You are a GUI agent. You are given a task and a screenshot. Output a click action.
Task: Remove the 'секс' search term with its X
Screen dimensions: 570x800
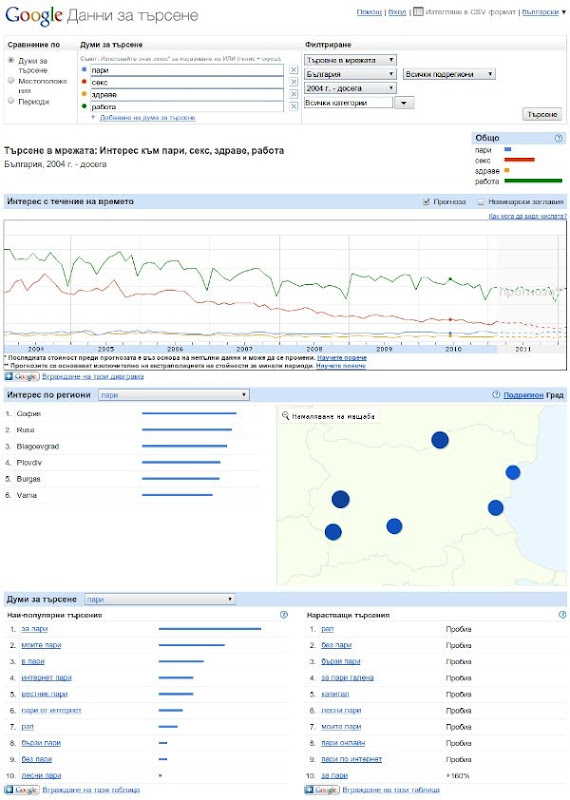click(293, 82)
